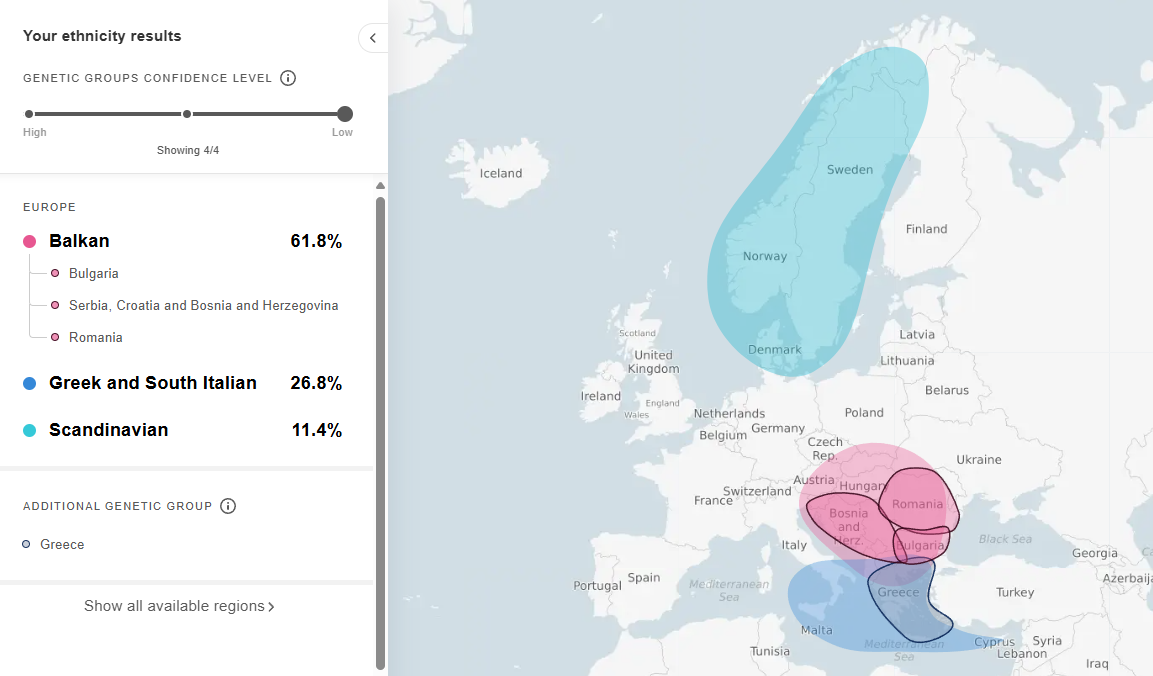
Task: Set confidence slider to High stop
Action: point(29,114)
